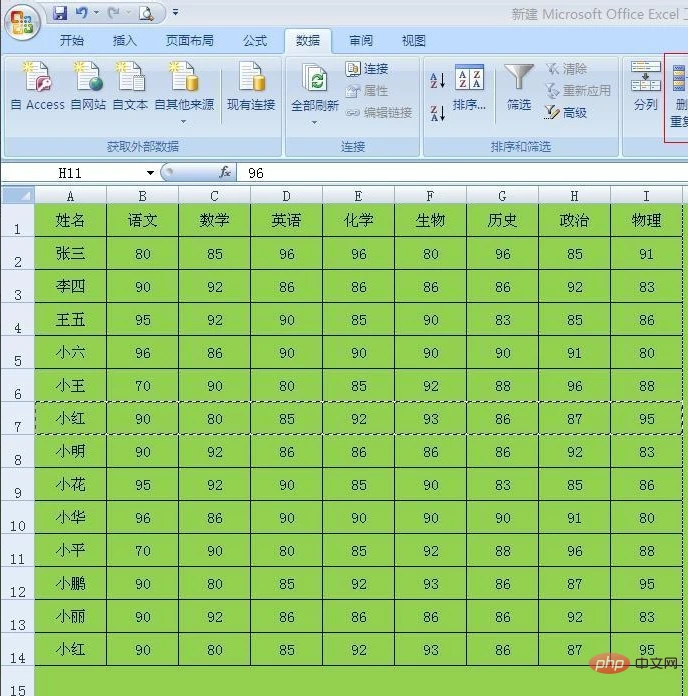The image size is (688, 696).
Task: Click the 高级 (Advanced) filter button
Action: point(566,113)
